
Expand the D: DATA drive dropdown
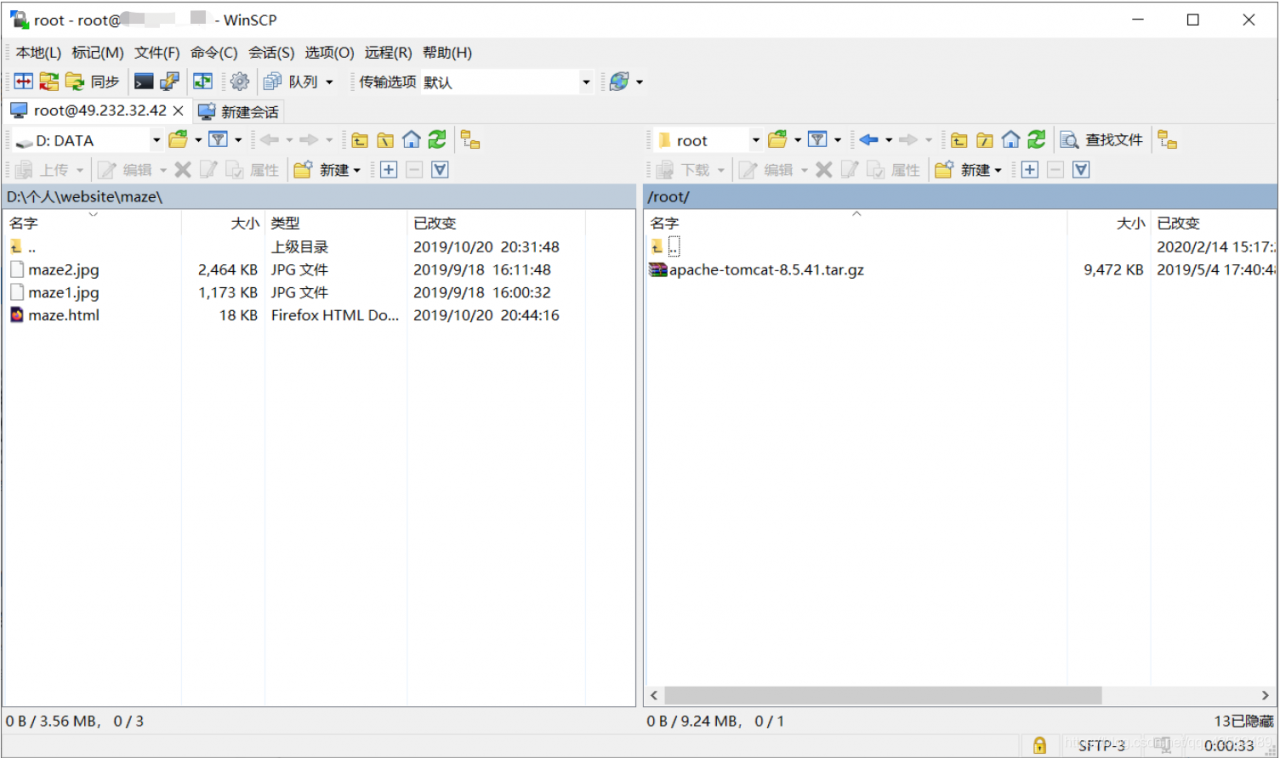pos(156,140)
